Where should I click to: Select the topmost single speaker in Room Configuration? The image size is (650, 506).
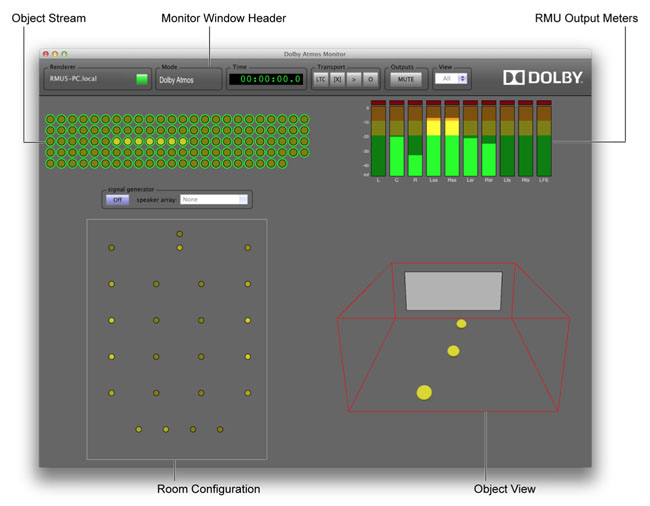coord(179,234)
